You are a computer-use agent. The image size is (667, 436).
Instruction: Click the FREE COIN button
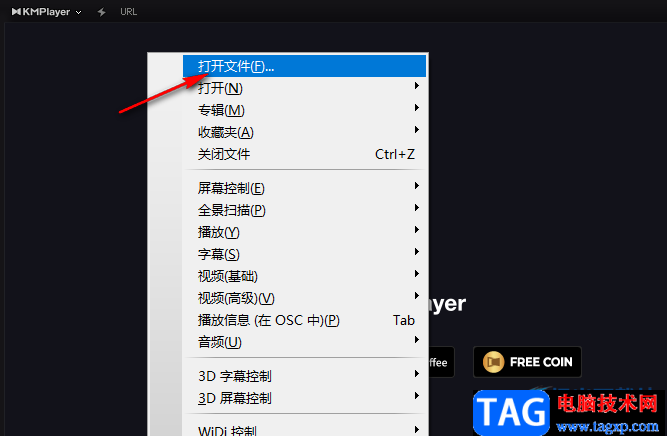point(527,362)
